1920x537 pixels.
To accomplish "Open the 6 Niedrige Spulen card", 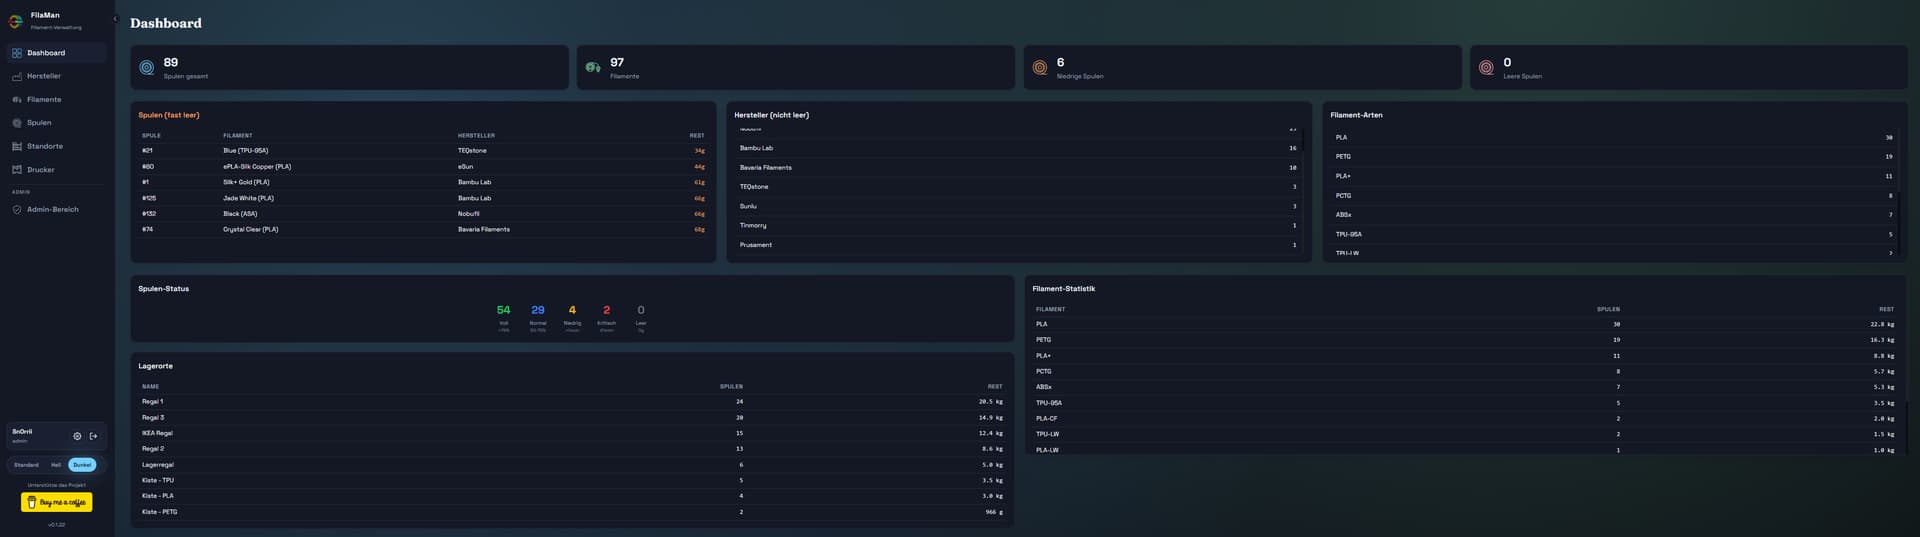I will [1242, 67].
